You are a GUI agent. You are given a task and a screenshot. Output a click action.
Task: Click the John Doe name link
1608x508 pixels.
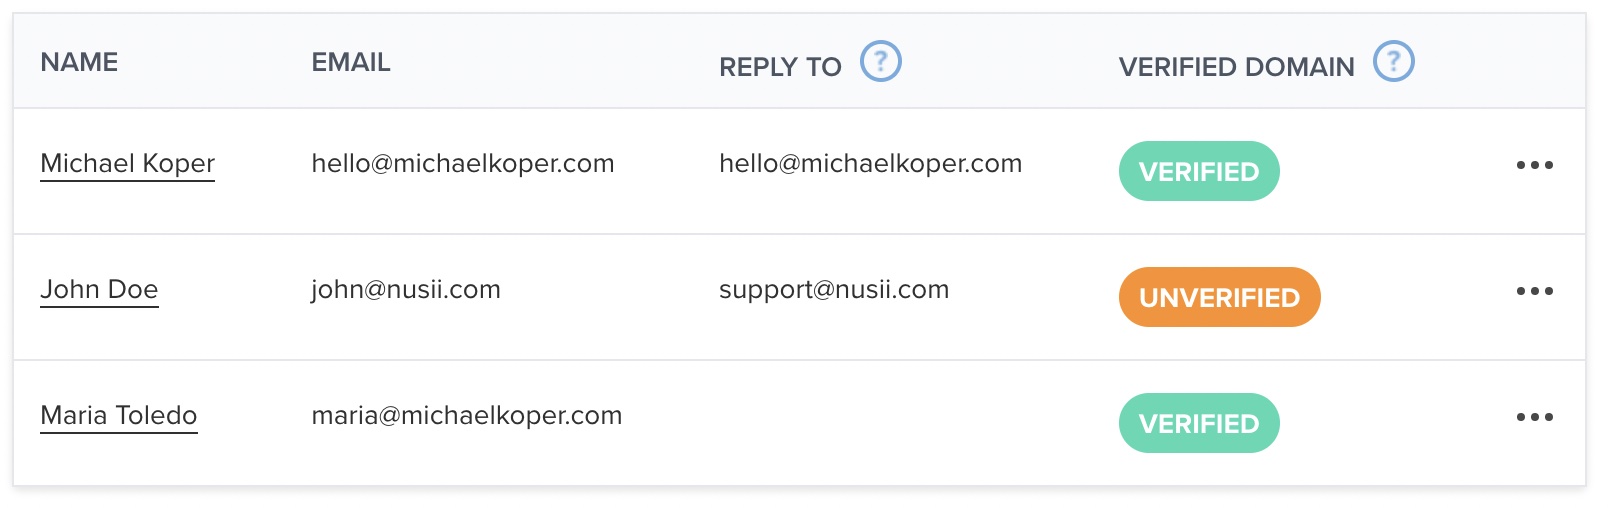(x=99, y=290)
